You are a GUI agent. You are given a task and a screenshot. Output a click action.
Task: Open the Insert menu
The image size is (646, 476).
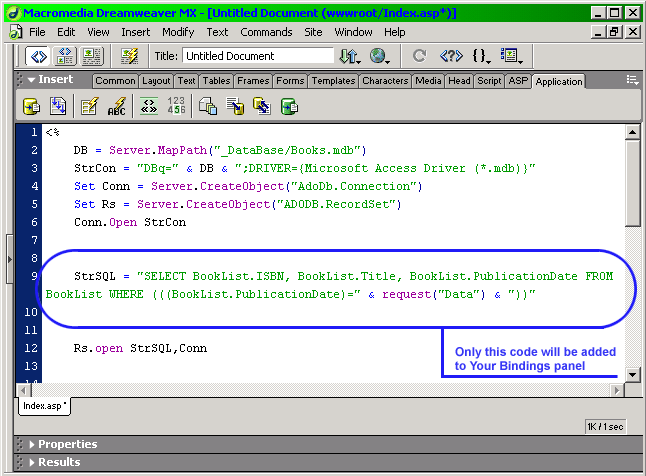tap(136, 32)
